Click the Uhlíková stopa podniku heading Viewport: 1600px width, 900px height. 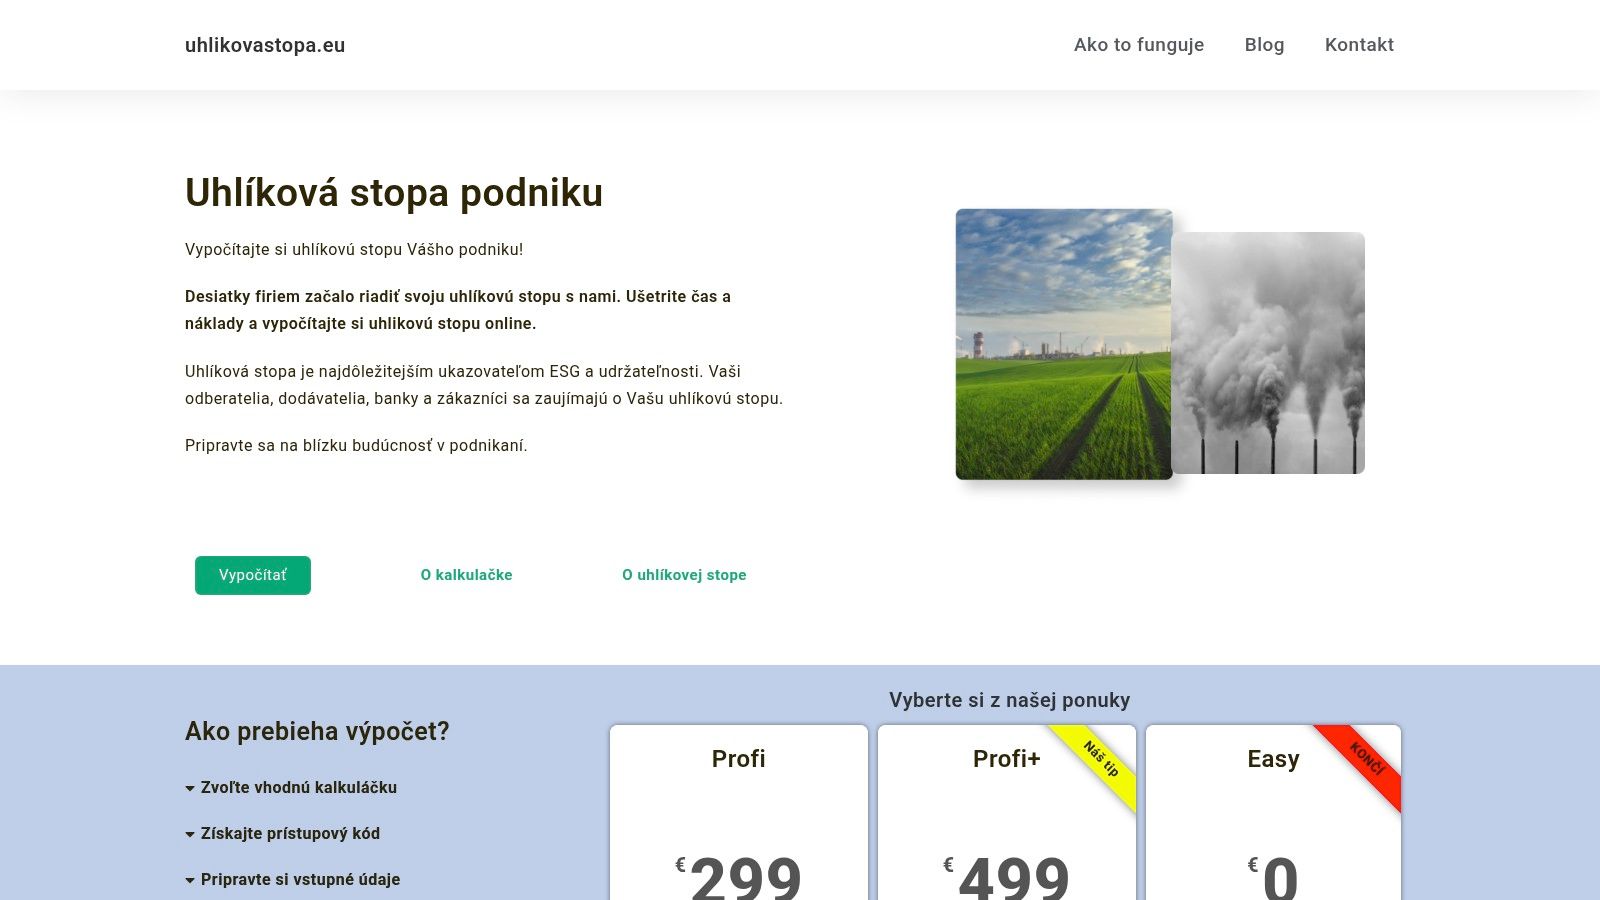pos(393,193)
